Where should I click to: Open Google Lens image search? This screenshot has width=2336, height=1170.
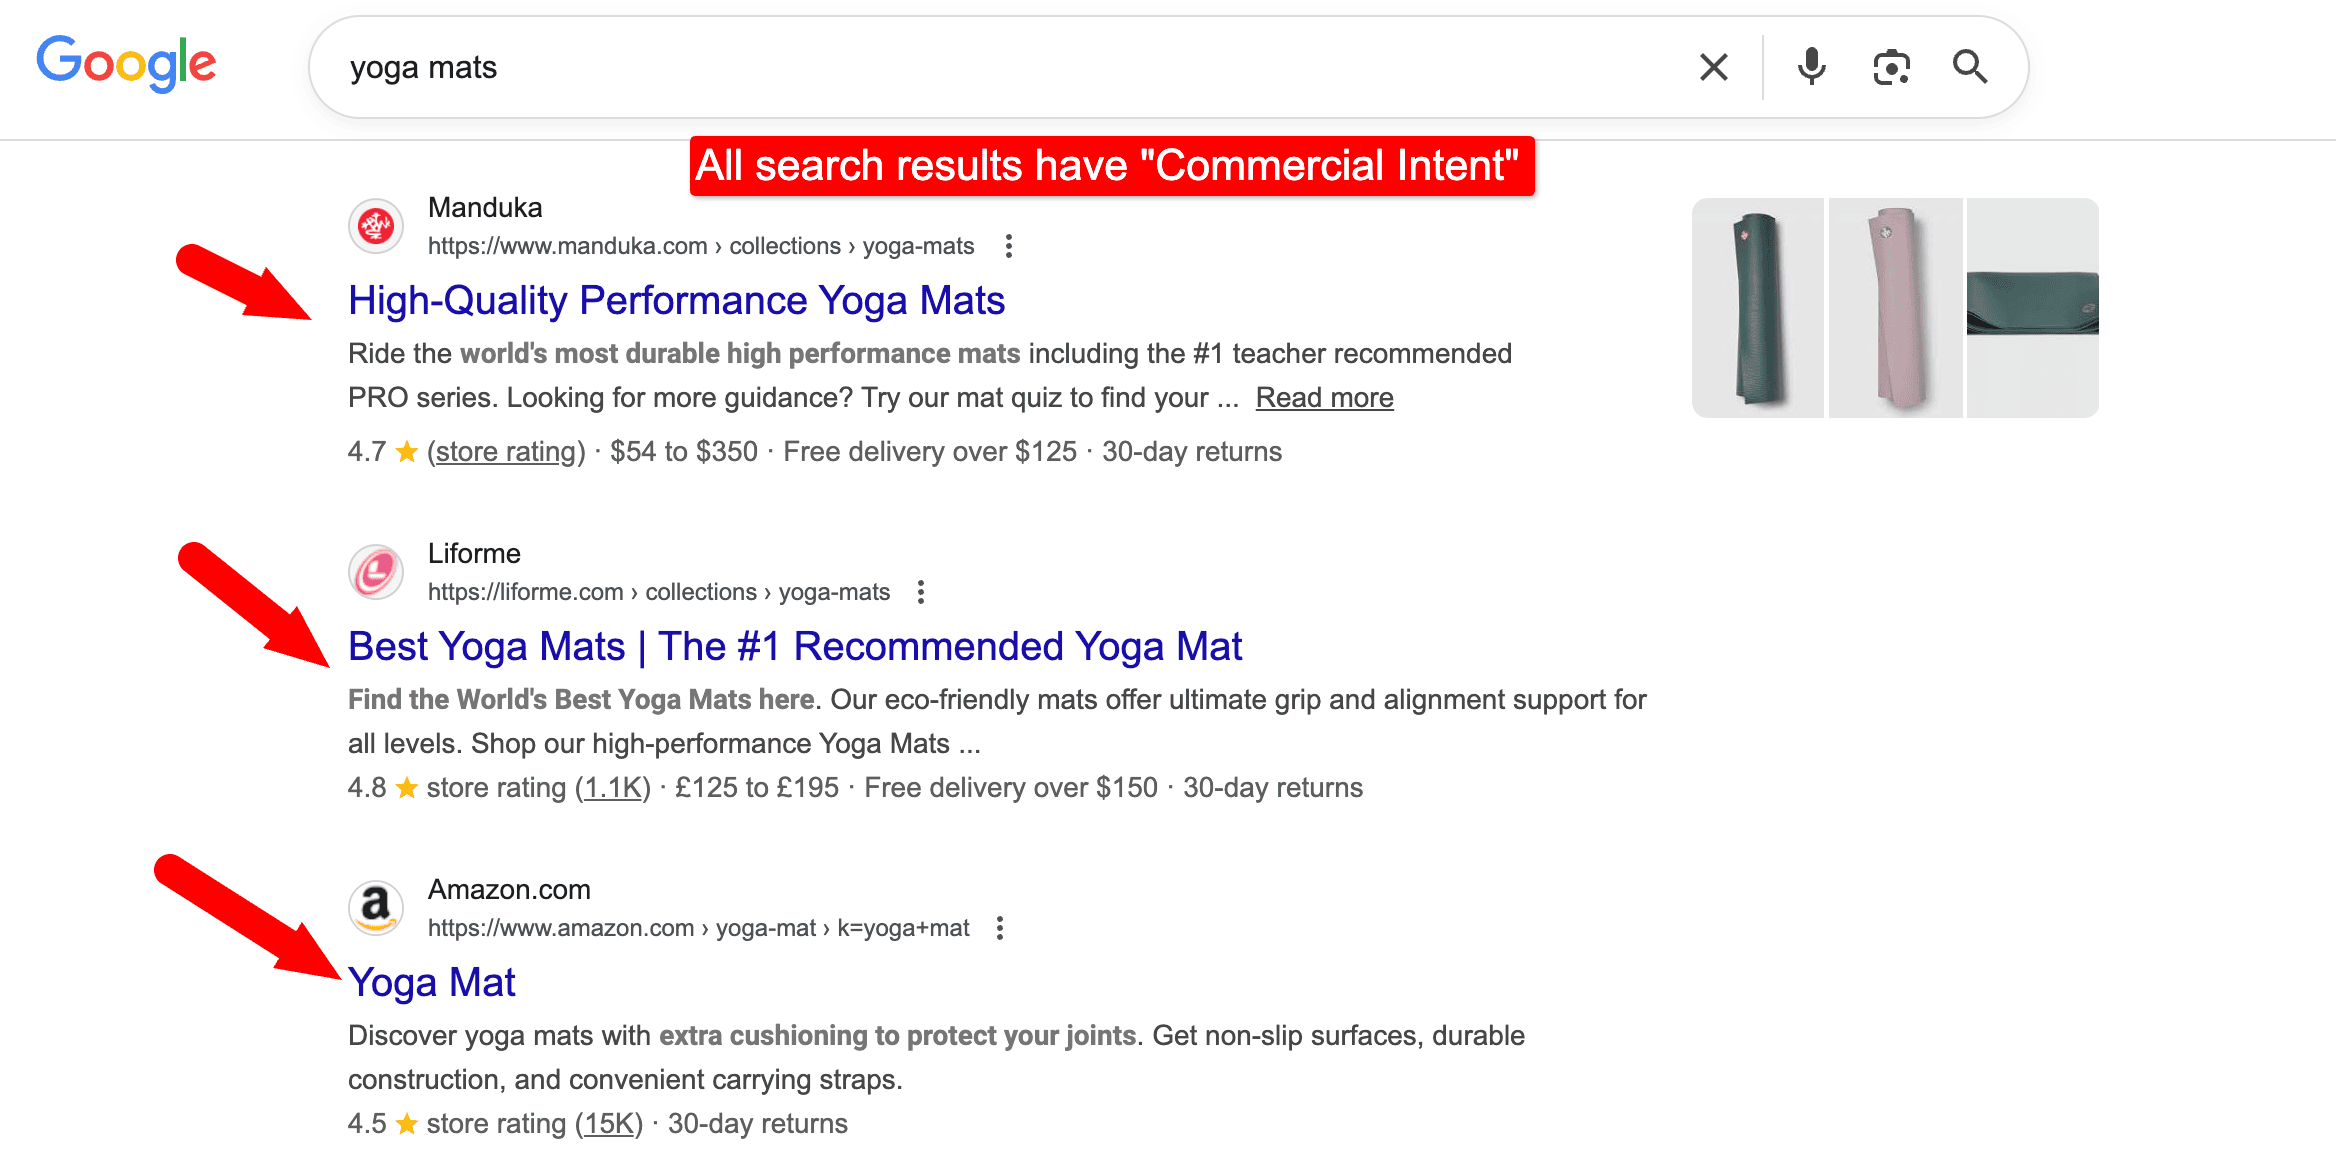click(1890, 66)
